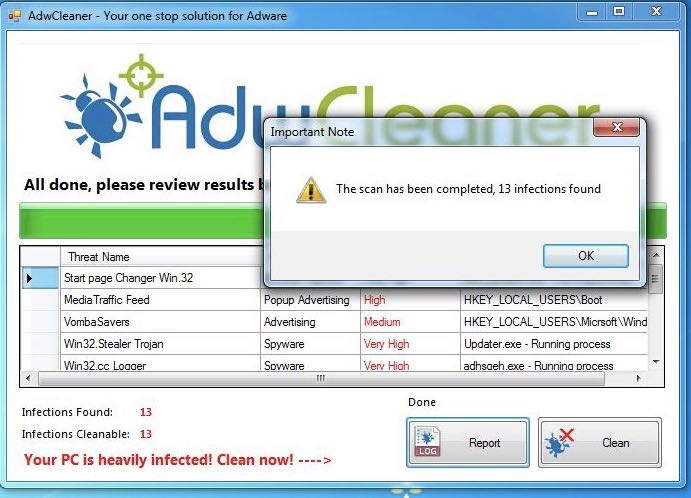The height and width of the screenshot is (498, 691).
Task: Close the AdwCleaner main window
Action: pos(656,12)
